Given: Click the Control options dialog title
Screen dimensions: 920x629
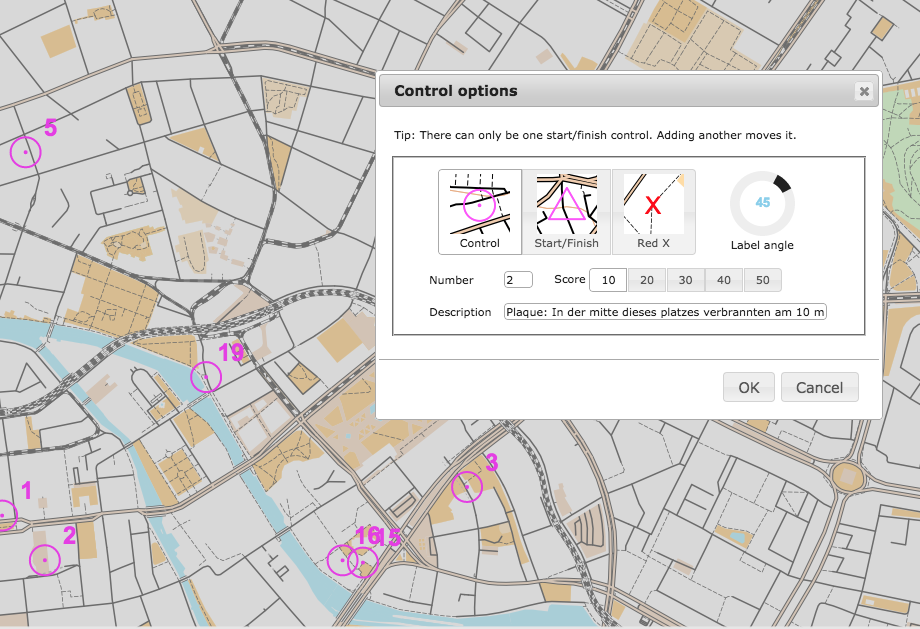Looking at the screenshot, I should point(456,90).
